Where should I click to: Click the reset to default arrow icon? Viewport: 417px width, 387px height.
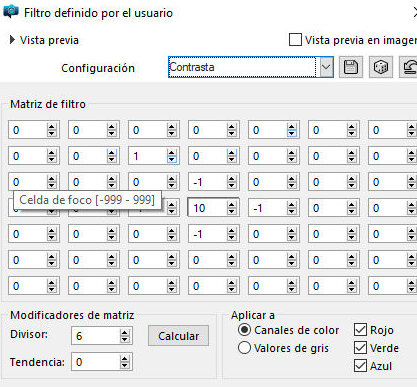coord(409,67)
